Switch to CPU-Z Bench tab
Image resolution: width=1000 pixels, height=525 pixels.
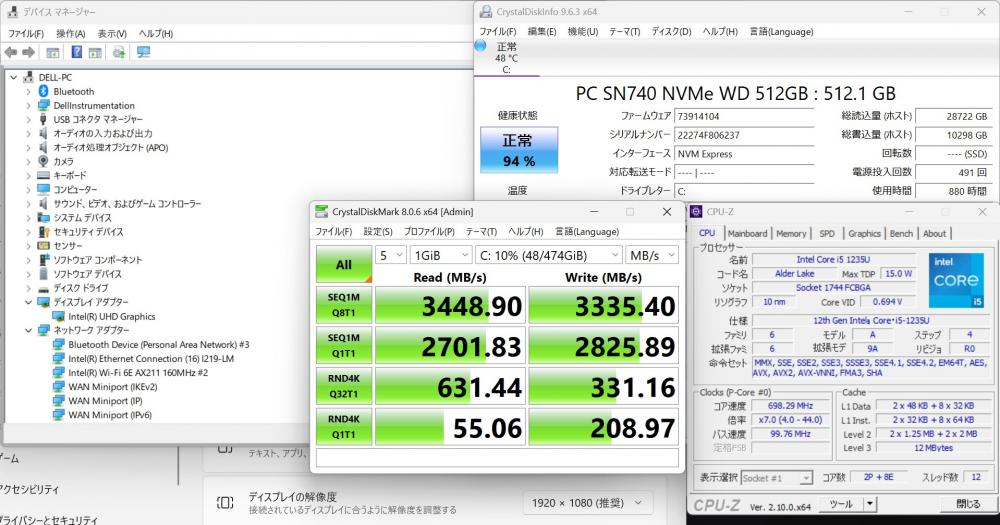[901, 233]
